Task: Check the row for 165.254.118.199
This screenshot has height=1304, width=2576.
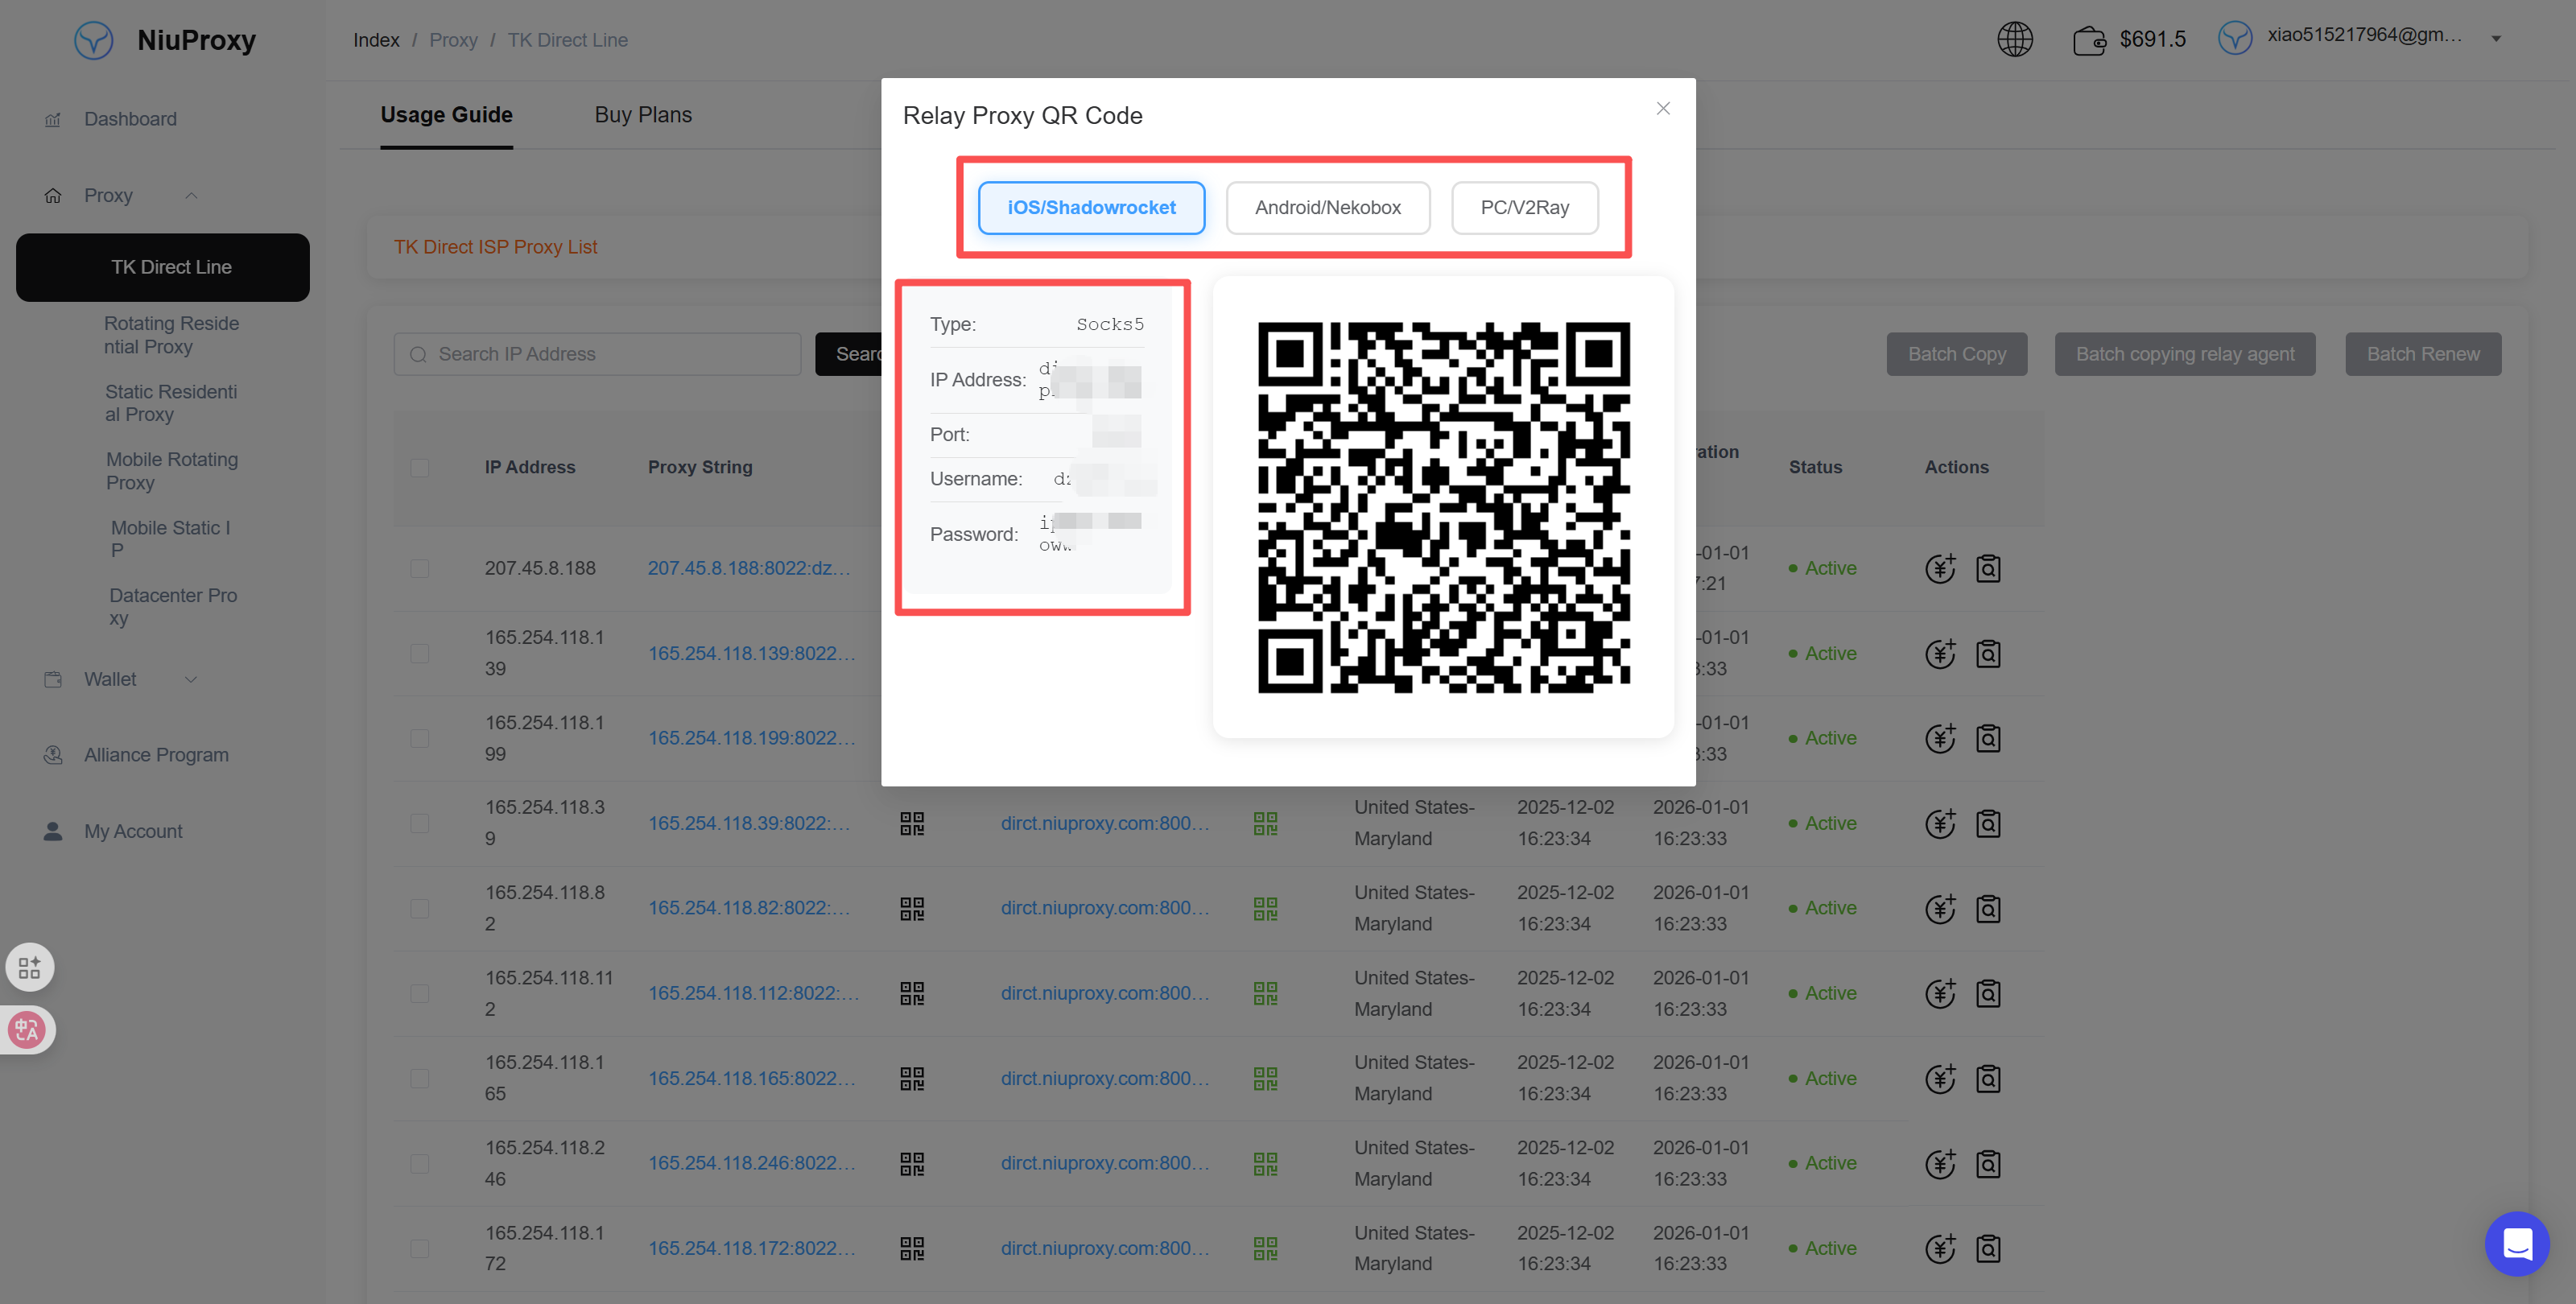Action: tap(420, 738)
